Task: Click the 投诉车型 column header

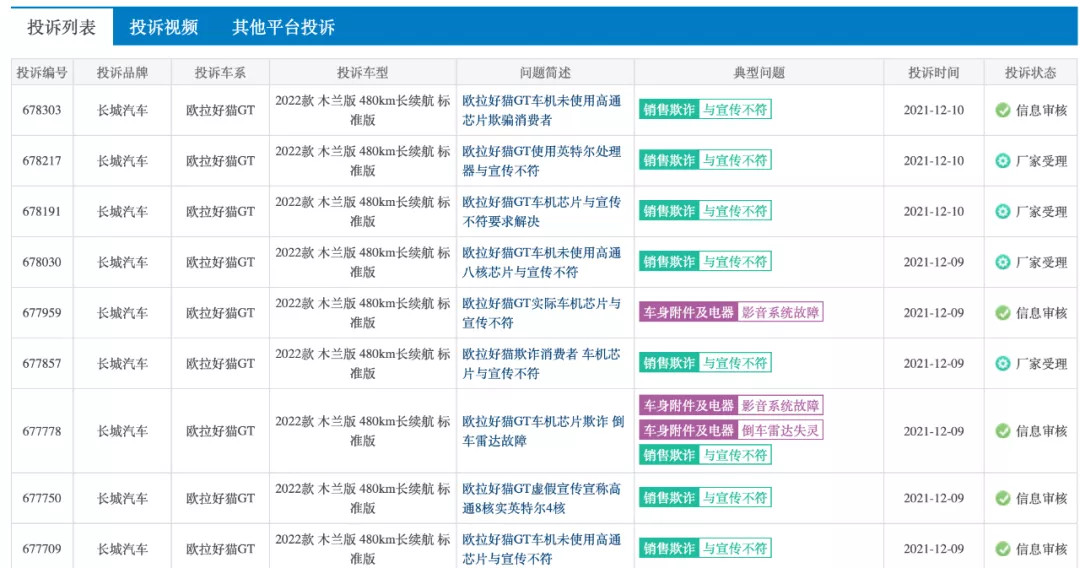Action: (x=362, y=72)
